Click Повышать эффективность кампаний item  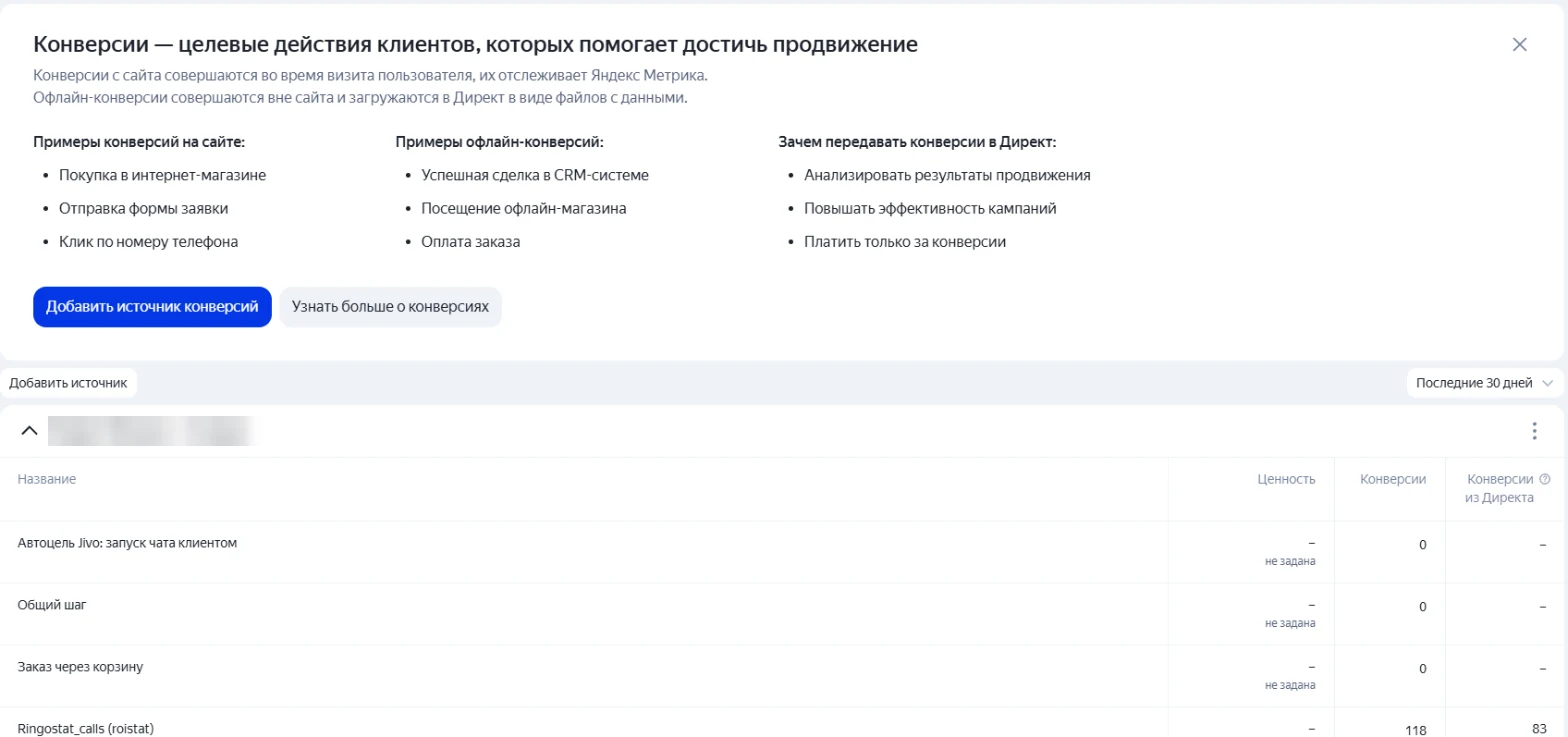click(x=930, y=209)
